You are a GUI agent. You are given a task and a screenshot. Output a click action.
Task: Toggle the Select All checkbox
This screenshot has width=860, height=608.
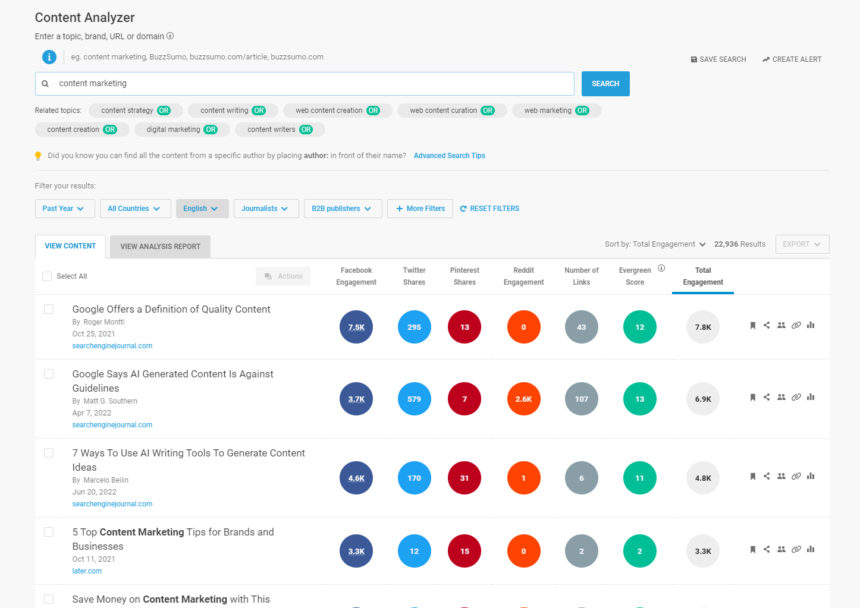pyautogui.click(x=46, y=276)
